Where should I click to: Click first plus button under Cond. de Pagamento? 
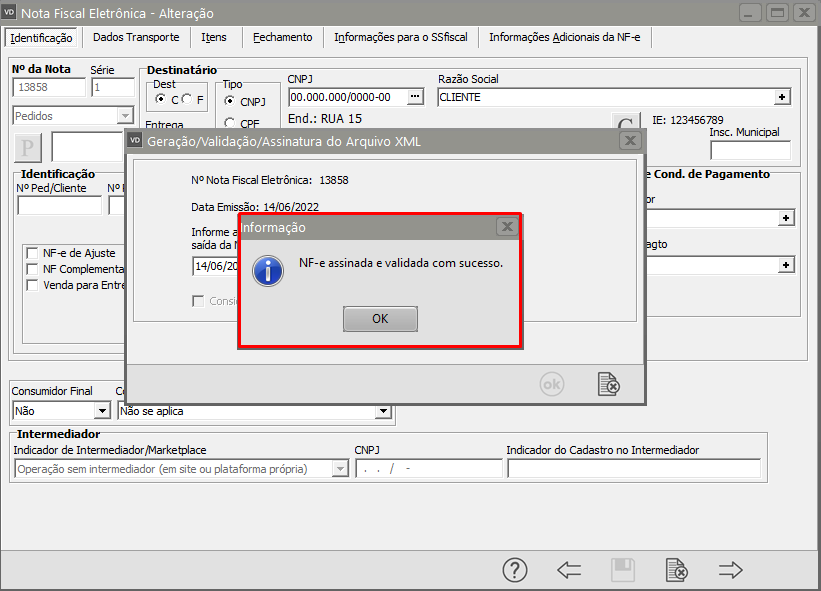[785, 218]
